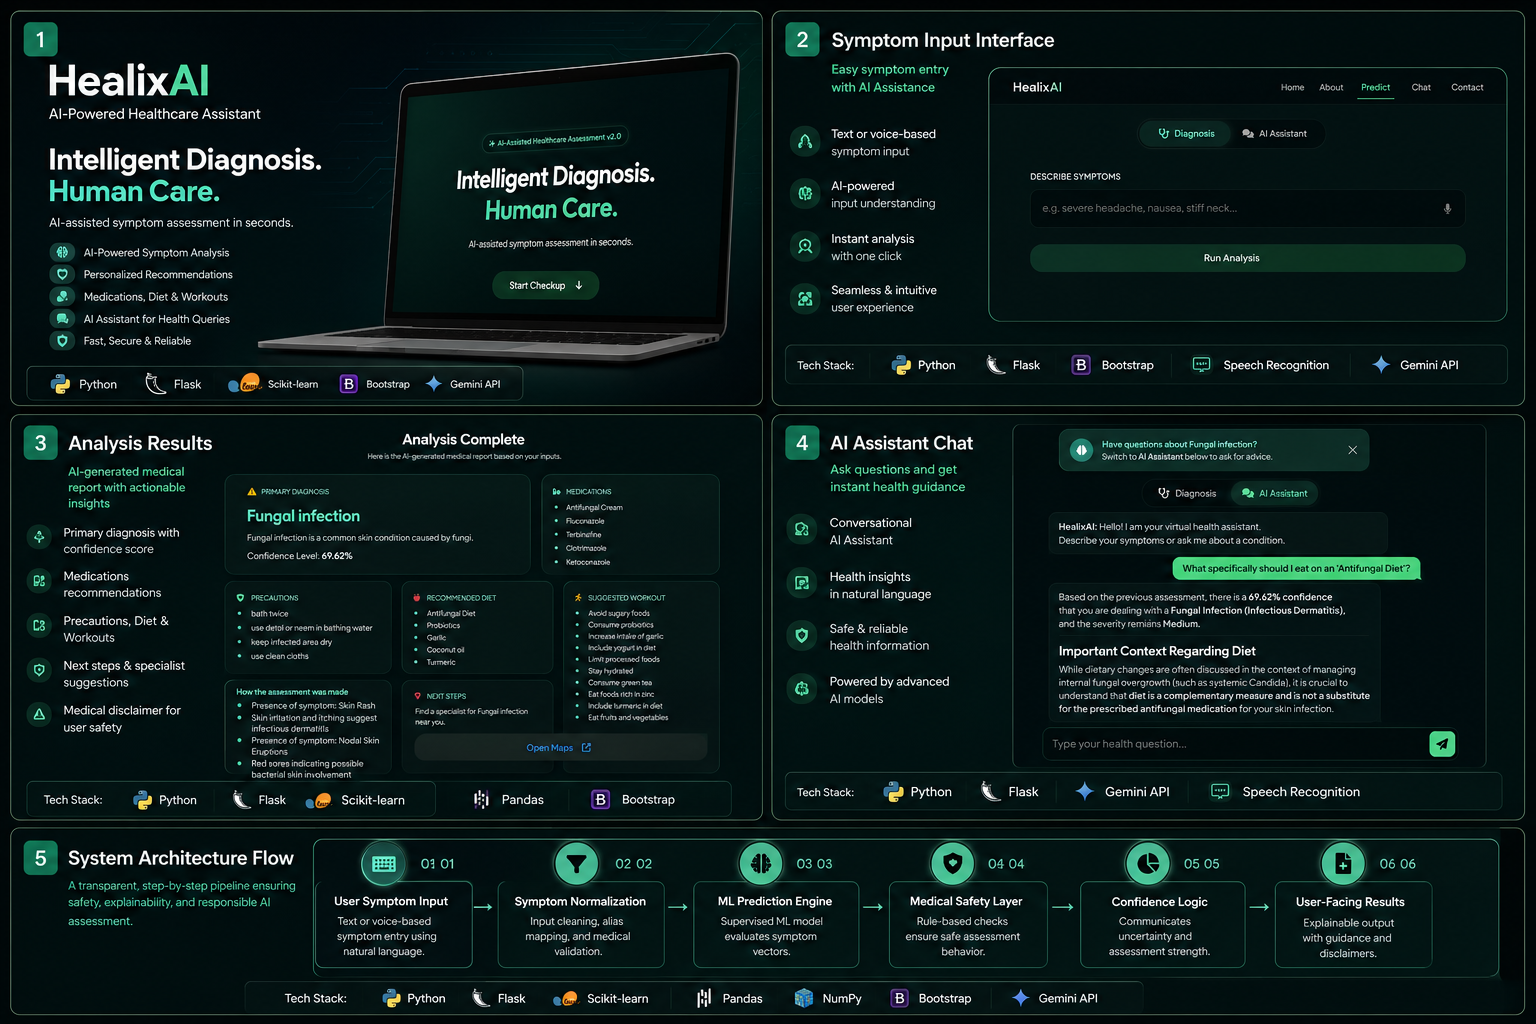Screen dimensions: 1536x1024
Task: Click ML Prediction Engine step card
Action: pyautogui.click(x=775, y=925)
